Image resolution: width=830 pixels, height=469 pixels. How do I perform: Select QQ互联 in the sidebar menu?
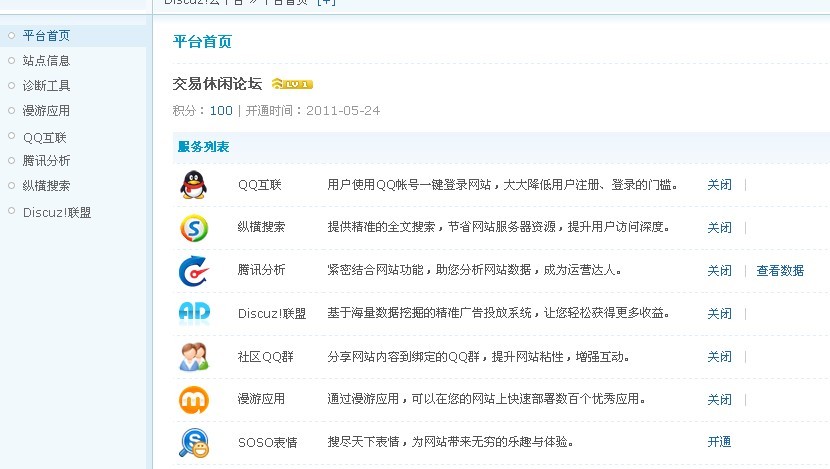44,138
